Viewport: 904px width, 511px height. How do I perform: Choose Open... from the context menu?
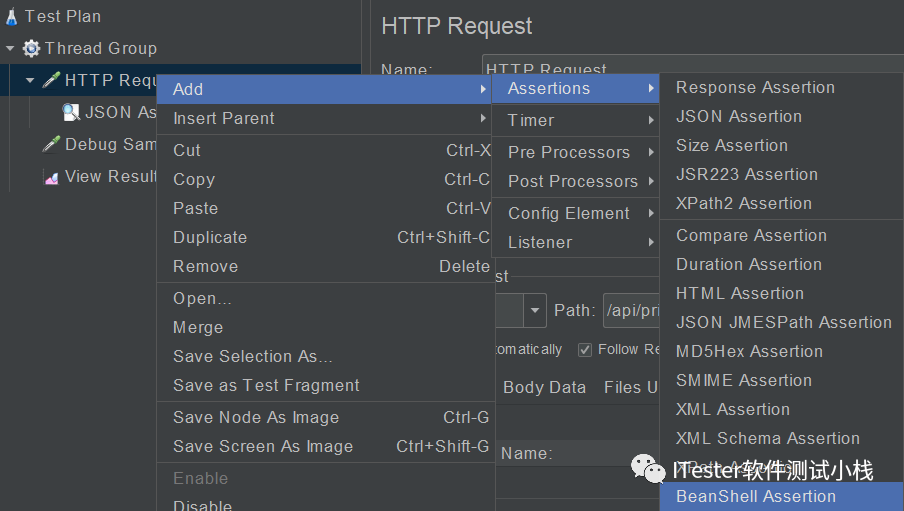click(x=324, y=298)
